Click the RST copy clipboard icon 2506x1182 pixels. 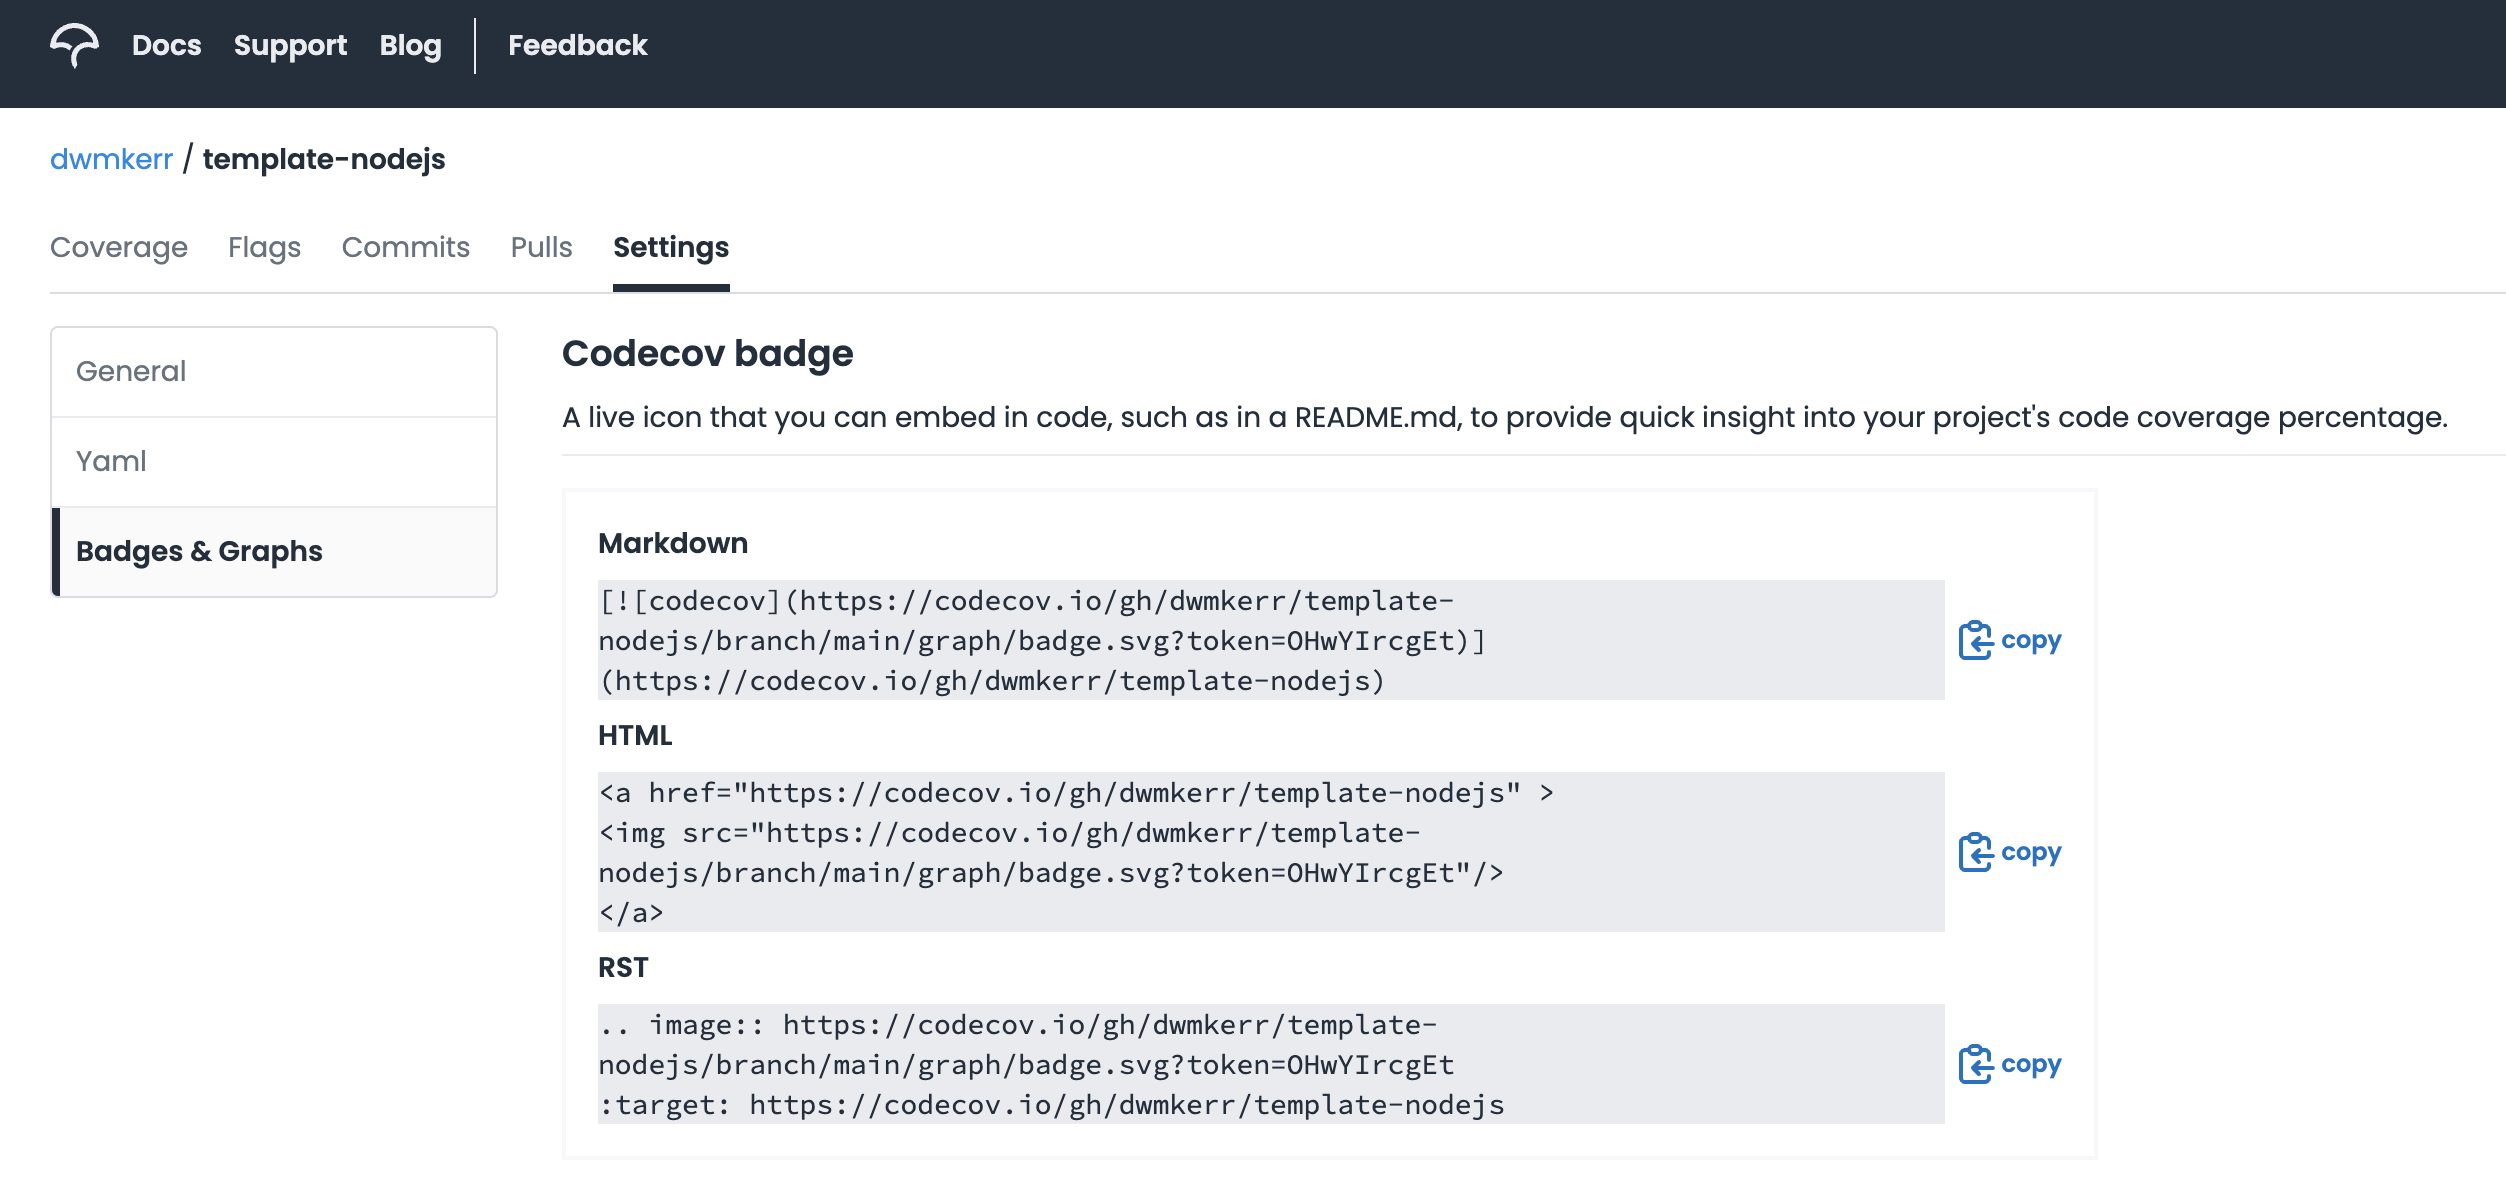[x=1974, y=1064]
